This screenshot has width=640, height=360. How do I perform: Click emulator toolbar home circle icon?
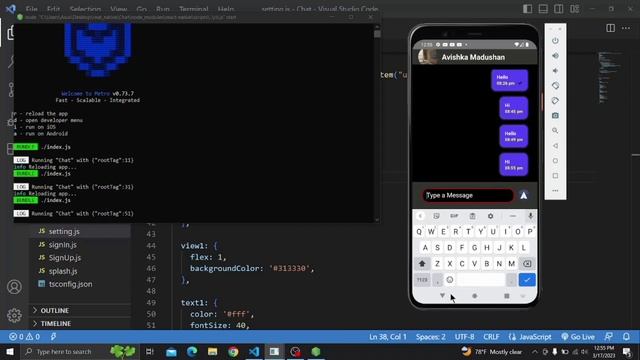[555, 161]
